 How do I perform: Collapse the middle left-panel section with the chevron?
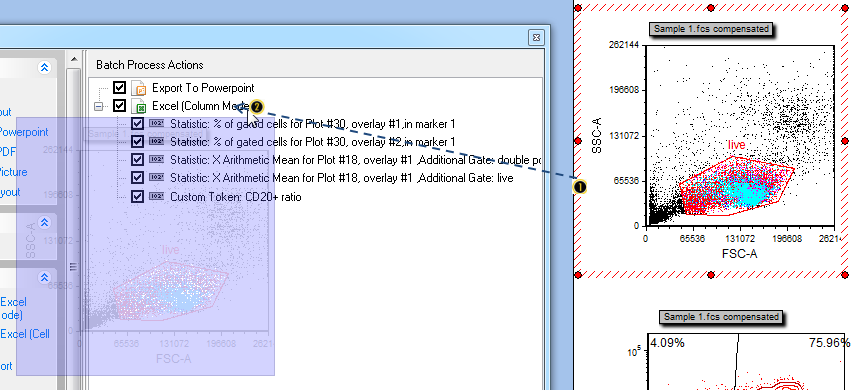[x=45, y=222]
